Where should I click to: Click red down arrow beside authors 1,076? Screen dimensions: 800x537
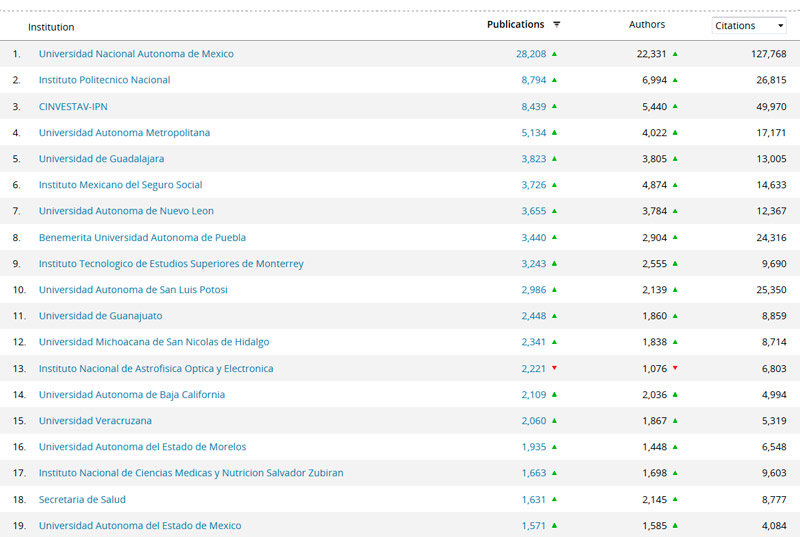point(675,368)
